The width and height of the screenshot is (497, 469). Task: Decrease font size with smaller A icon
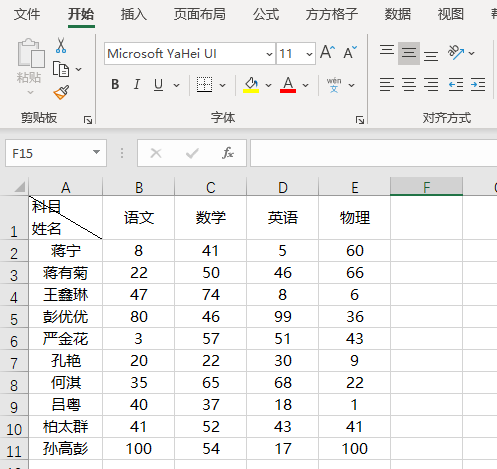point(350,52)
